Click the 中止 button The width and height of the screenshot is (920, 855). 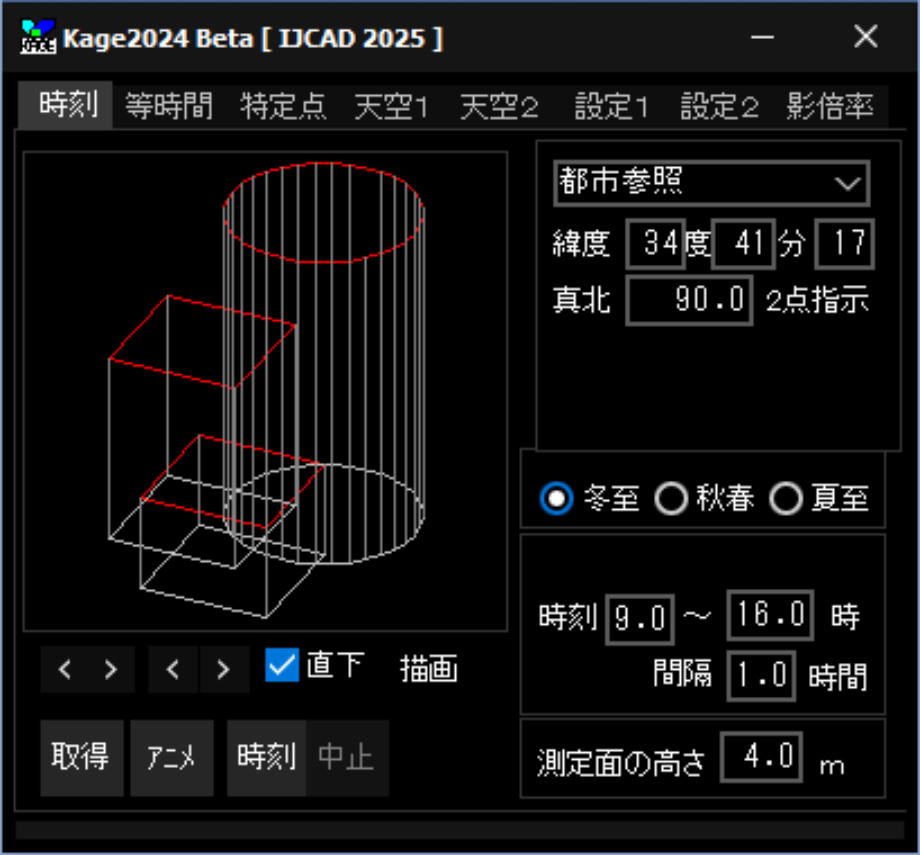(x=346, y=758)
